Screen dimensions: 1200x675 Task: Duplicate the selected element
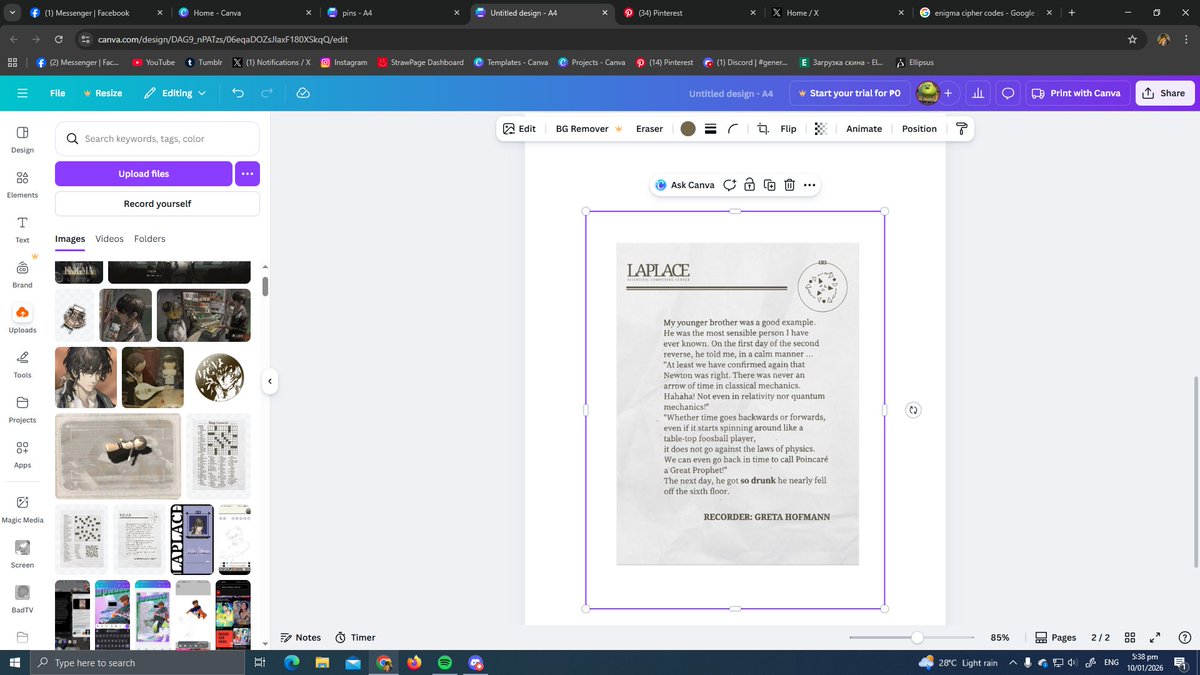(769, 185)
